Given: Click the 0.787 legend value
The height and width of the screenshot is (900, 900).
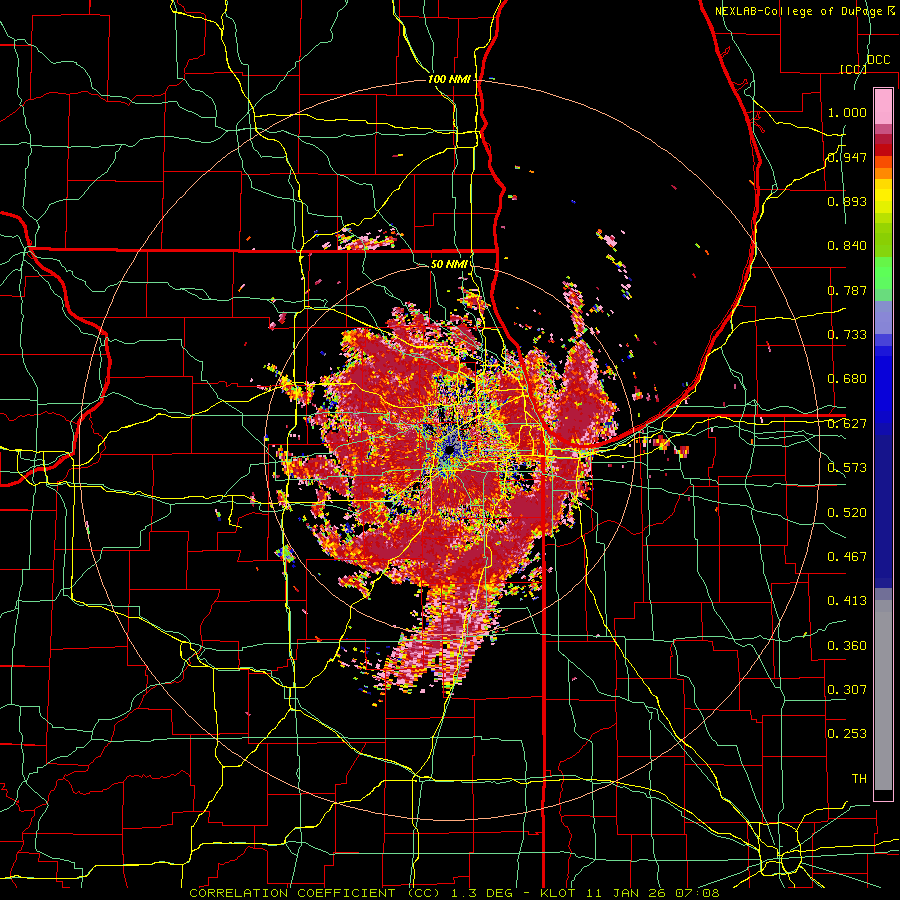Looking at the screenshot, I should point(847,290).
